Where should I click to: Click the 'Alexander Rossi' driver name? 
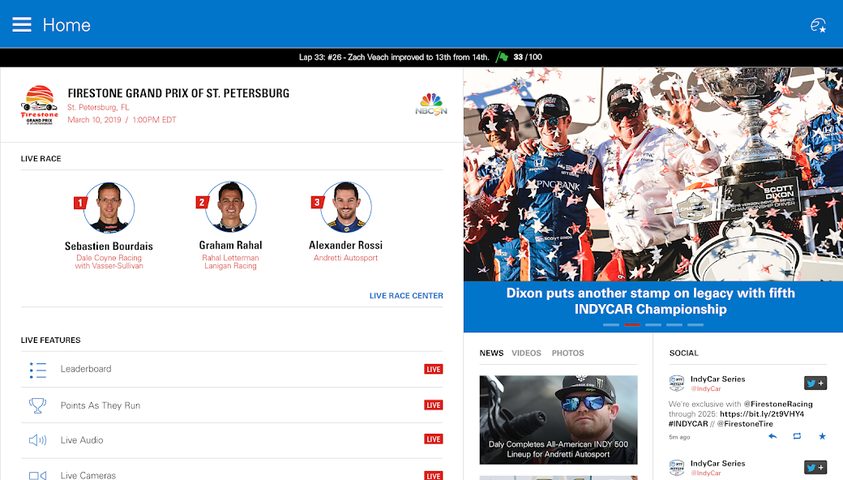pos(346,245)
